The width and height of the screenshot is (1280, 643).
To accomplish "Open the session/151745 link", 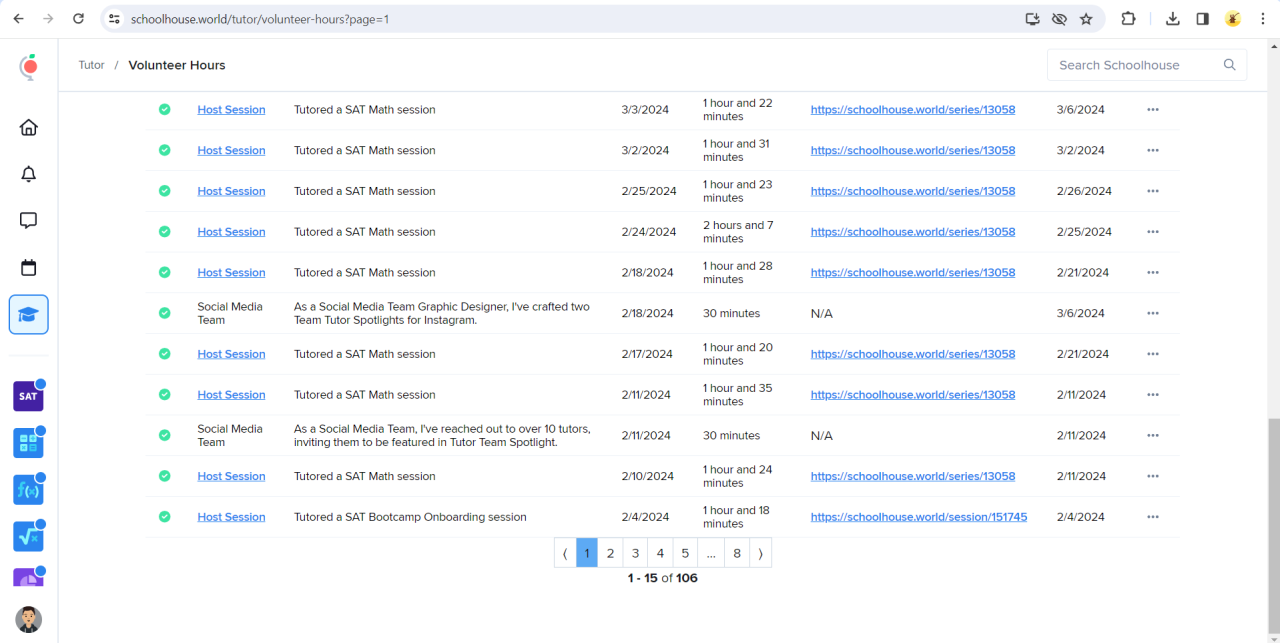I will 918,517.
